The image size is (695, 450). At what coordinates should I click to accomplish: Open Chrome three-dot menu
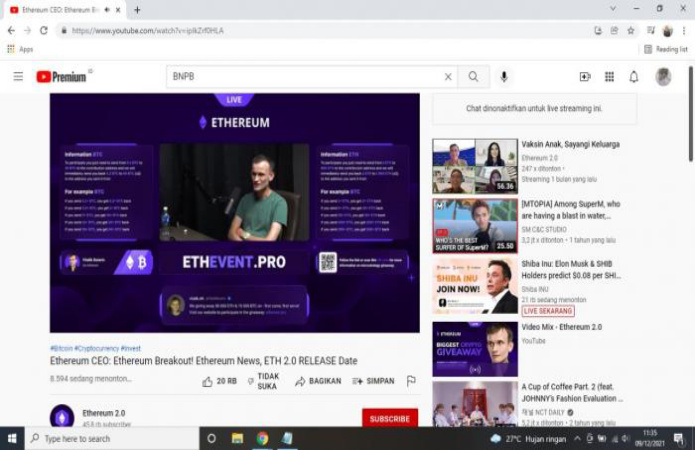[x=684, y=30]
